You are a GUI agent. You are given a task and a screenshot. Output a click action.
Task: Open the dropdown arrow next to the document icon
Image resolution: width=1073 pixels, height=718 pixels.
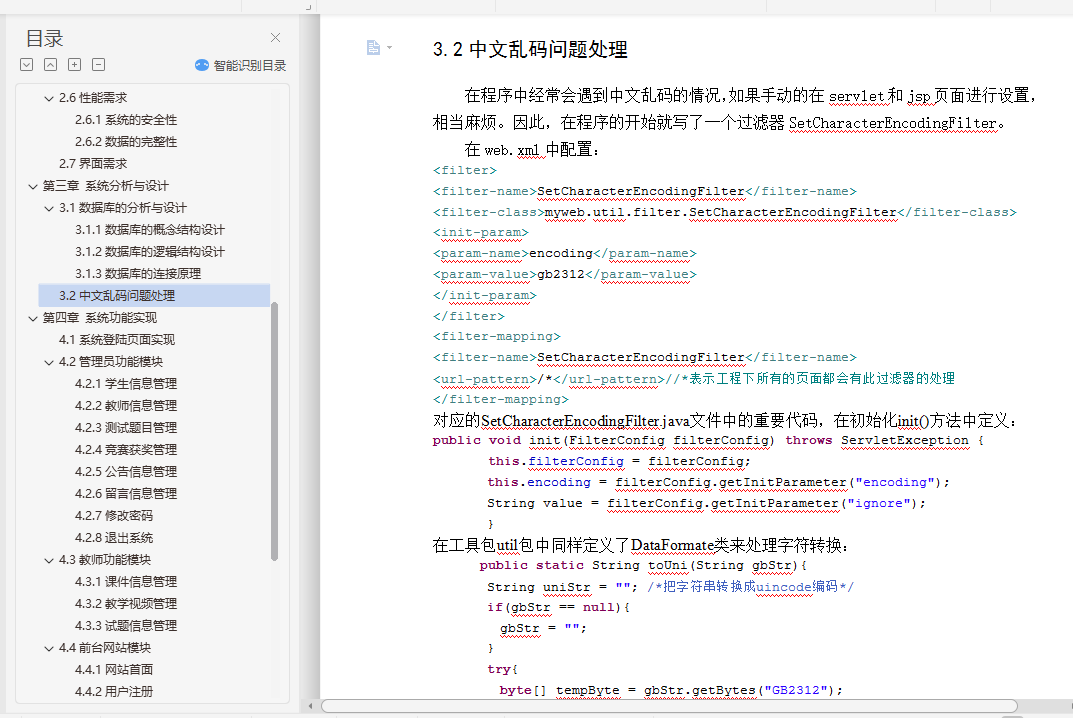389,47
